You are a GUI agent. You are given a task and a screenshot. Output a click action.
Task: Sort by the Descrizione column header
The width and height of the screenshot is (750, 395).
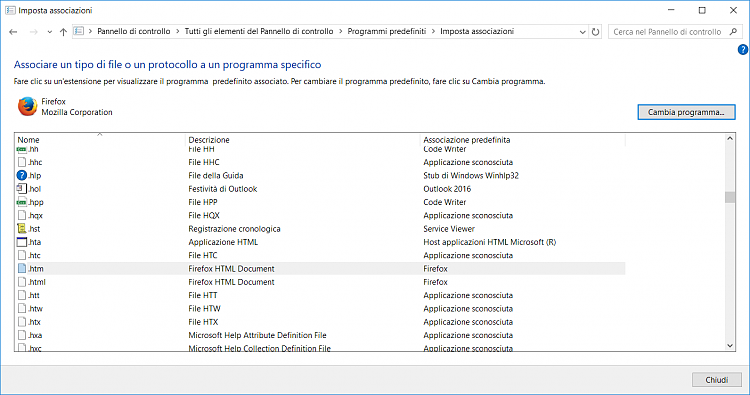(x=302, y=140)
